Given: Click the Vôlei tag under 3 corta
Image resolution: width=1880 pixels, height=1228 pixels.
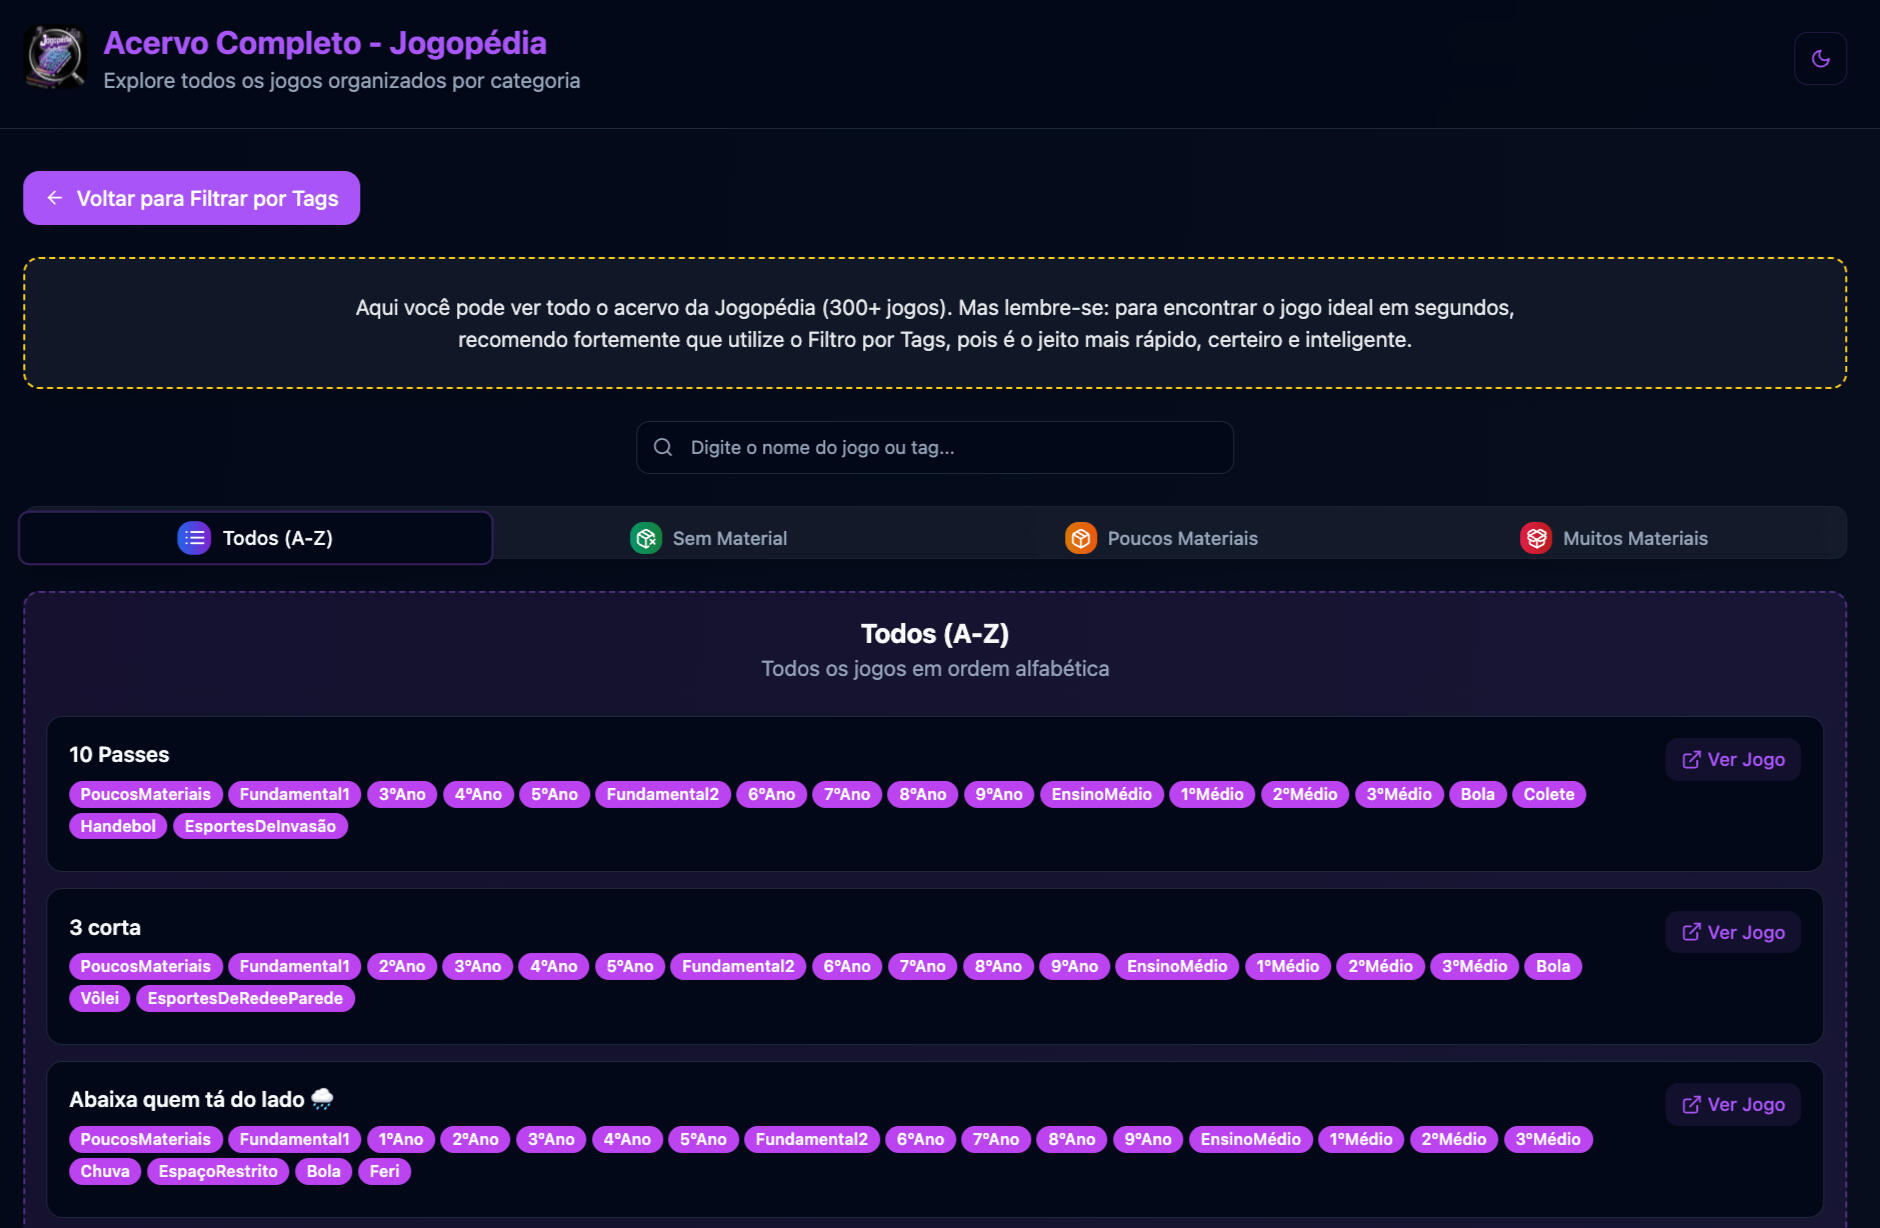Looking at the screenshot, I should point(99,998).
